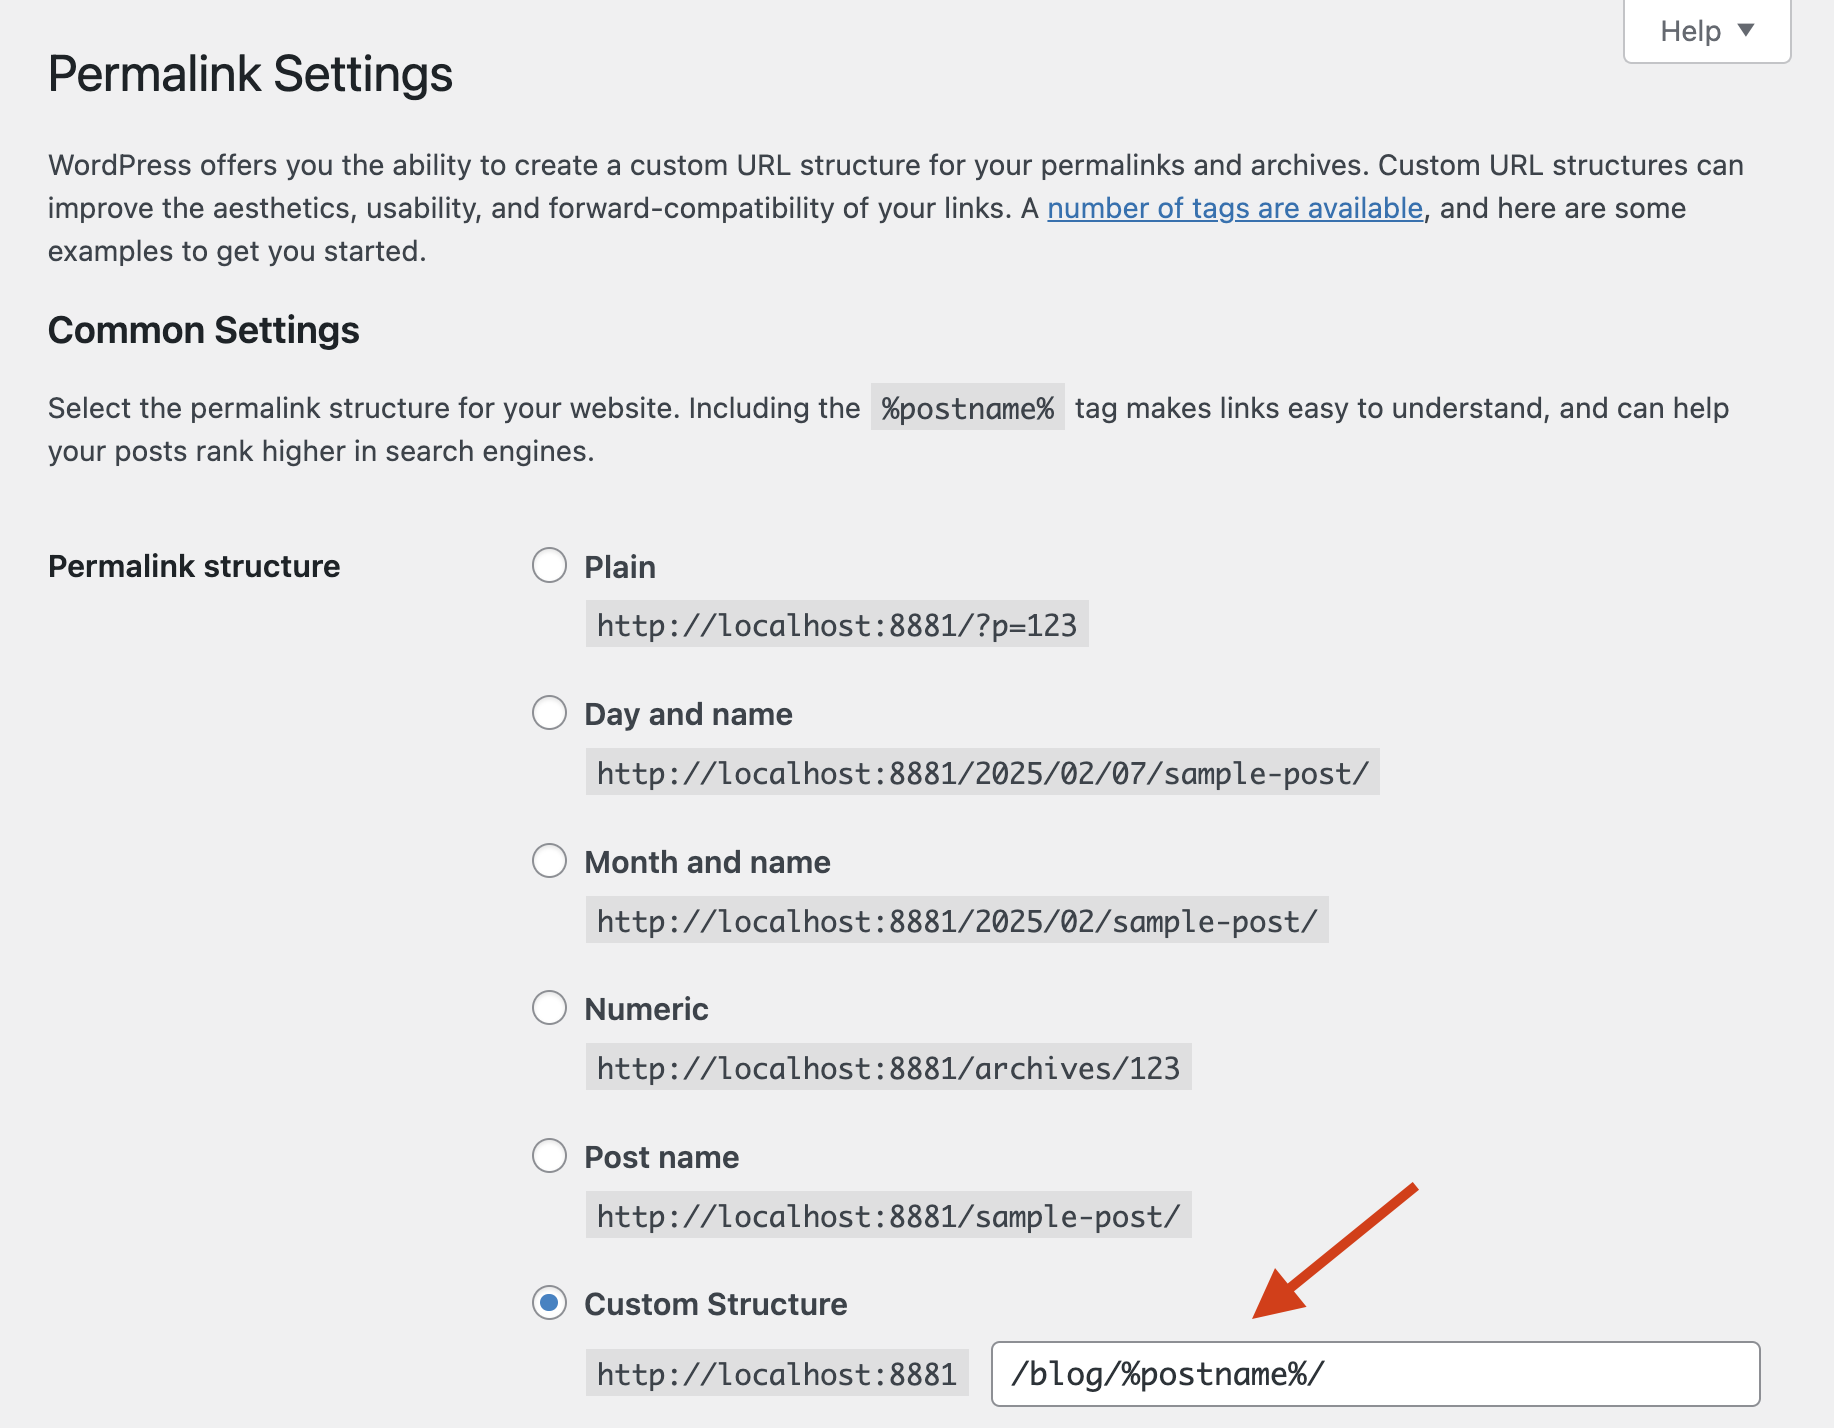Image resolution: width=1834 pixels, height=1428 pixels.
Task: Click the http://localhost:8881/sample-post/ example URL
Action: [889, 1216]
